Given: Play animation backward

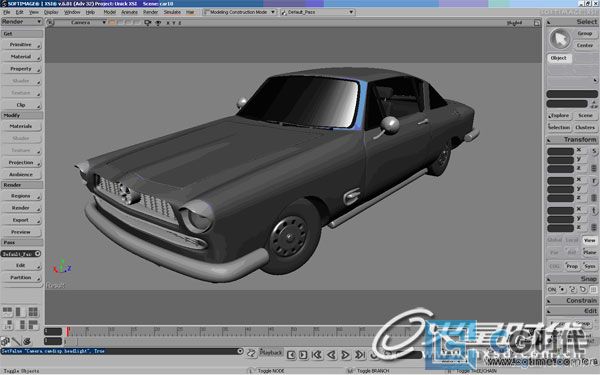Looking at the screenshot, I should (331, 355).
